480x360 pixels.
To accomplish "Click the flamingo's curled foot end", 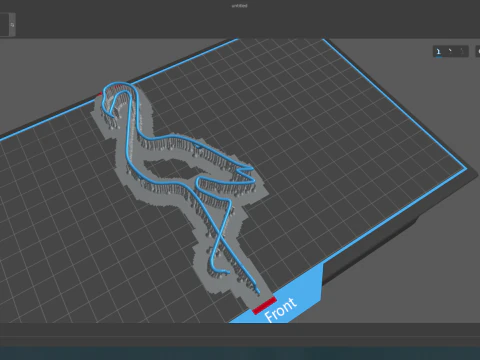I will (219, 268).
